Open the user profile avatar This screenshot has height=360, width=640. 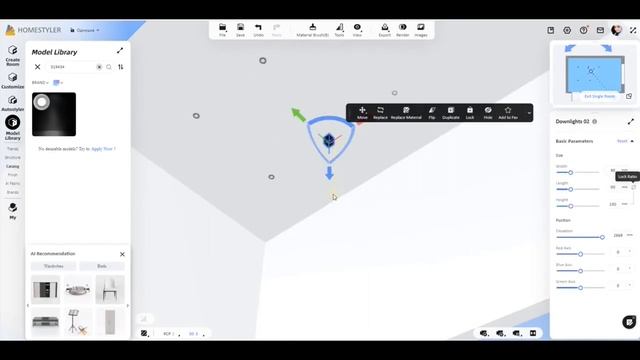click(616, 30)
